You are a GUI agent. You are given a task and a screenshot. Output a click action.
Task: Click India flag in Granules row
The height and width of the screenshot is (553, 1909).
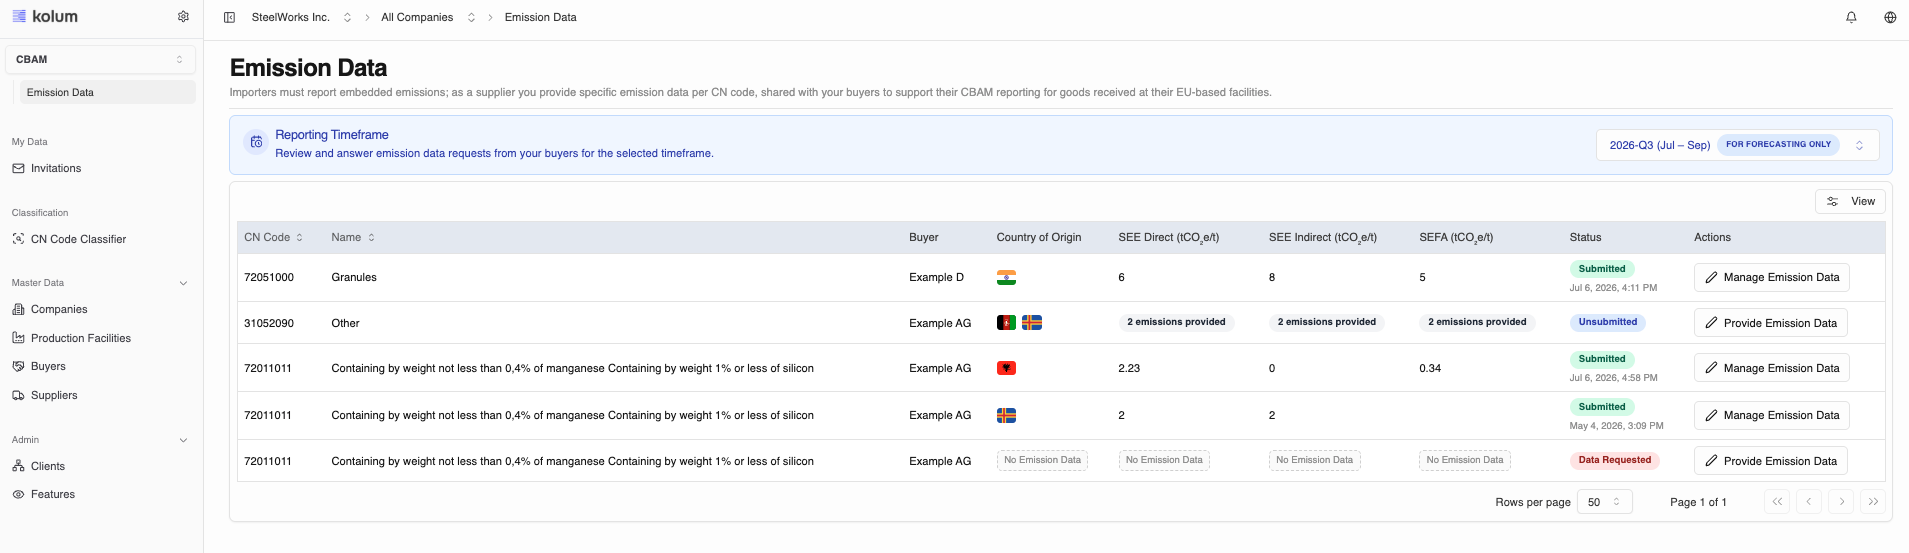[1006, 277]
